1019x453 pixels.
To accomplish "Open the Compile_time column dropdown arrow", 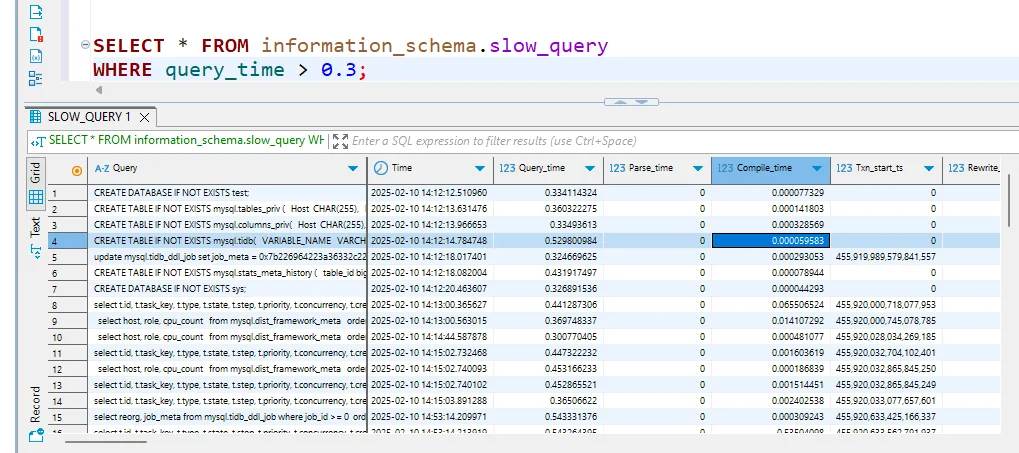I will pyautogui.click(x=818, y=168).
